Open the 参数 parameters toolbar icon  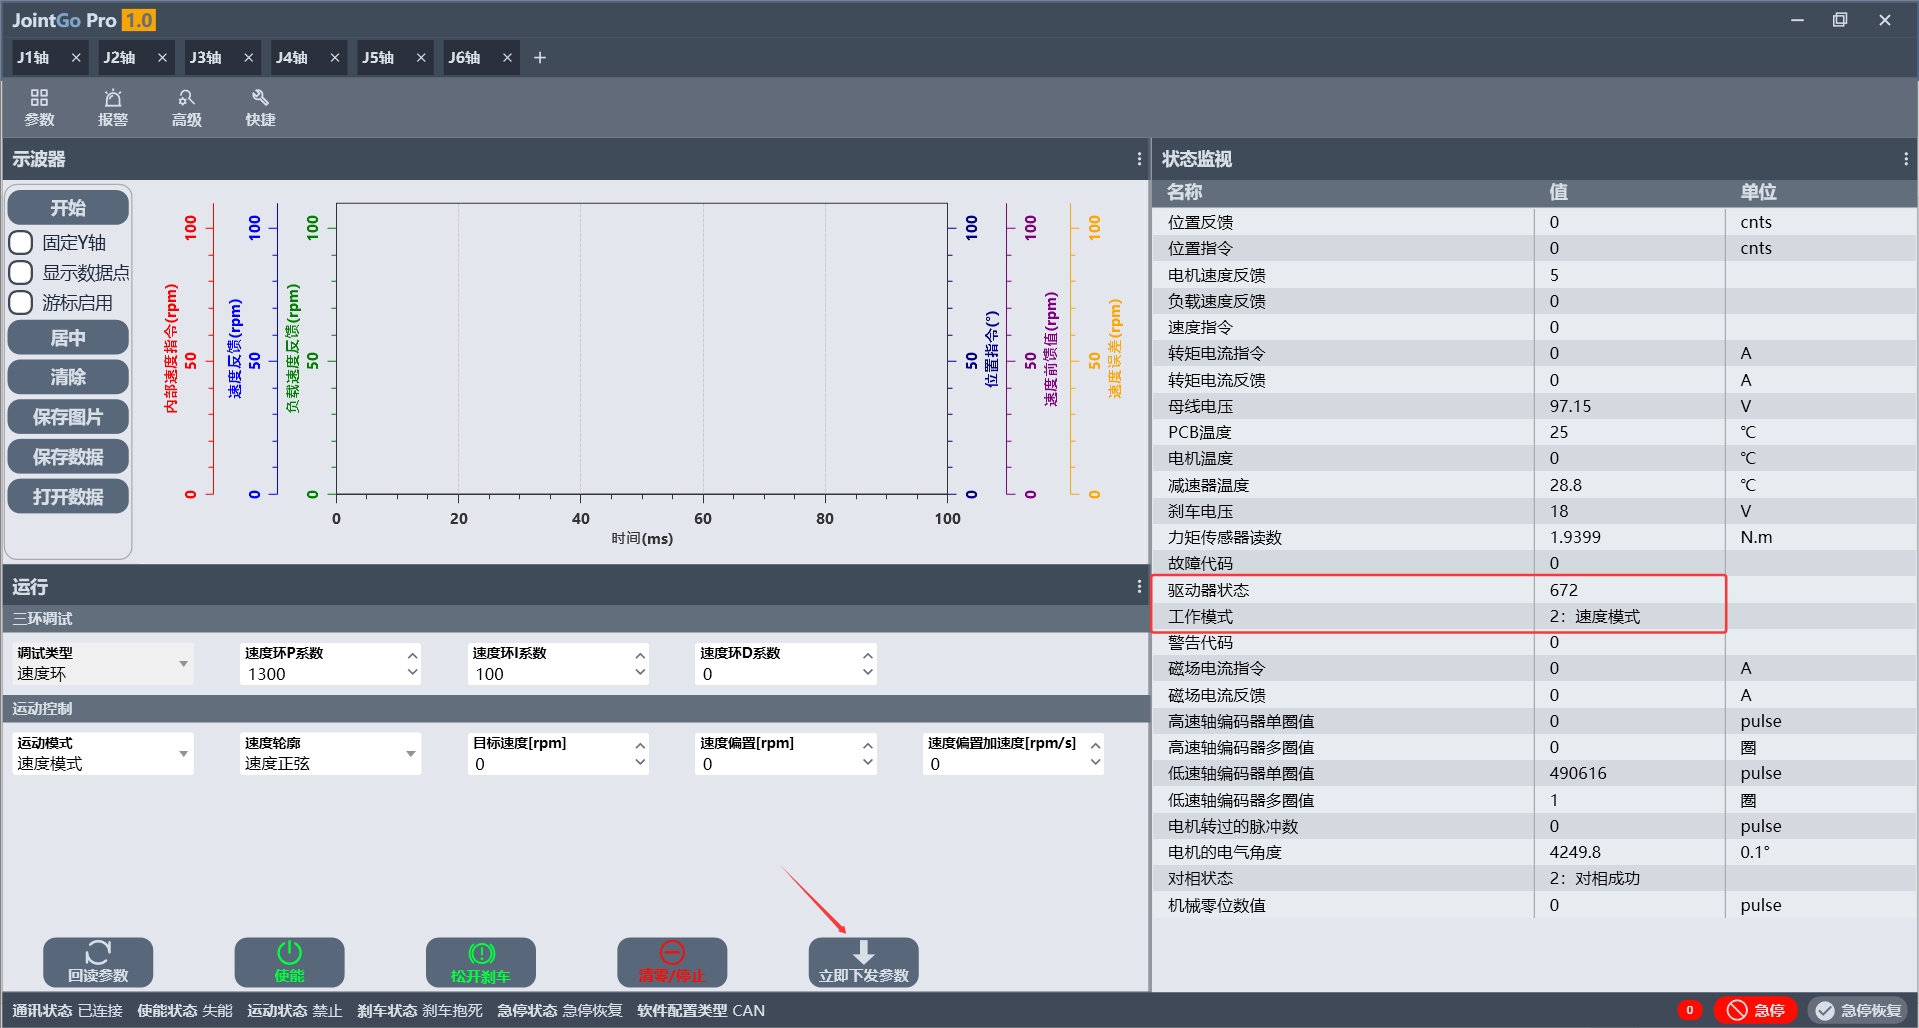pyautogui.click(x=39, y=107)
